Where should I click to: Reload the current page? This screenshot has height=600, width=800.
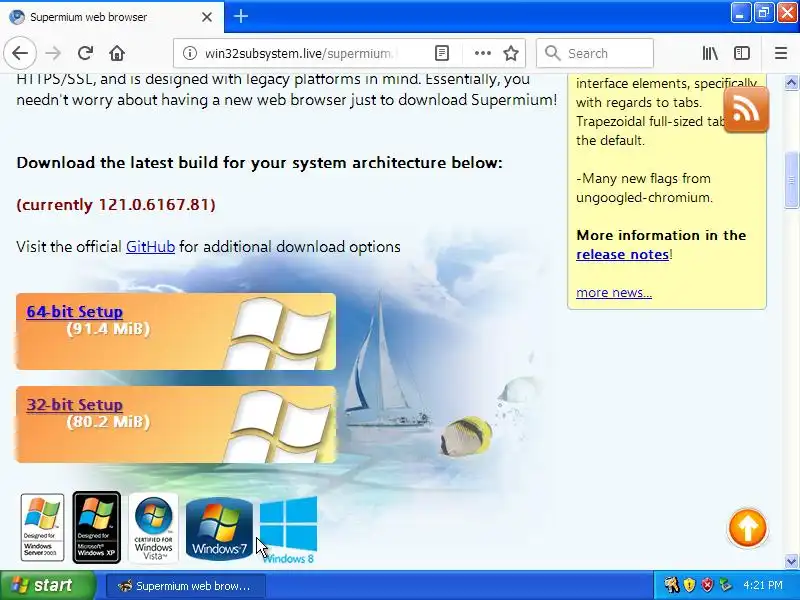point(85,53)
